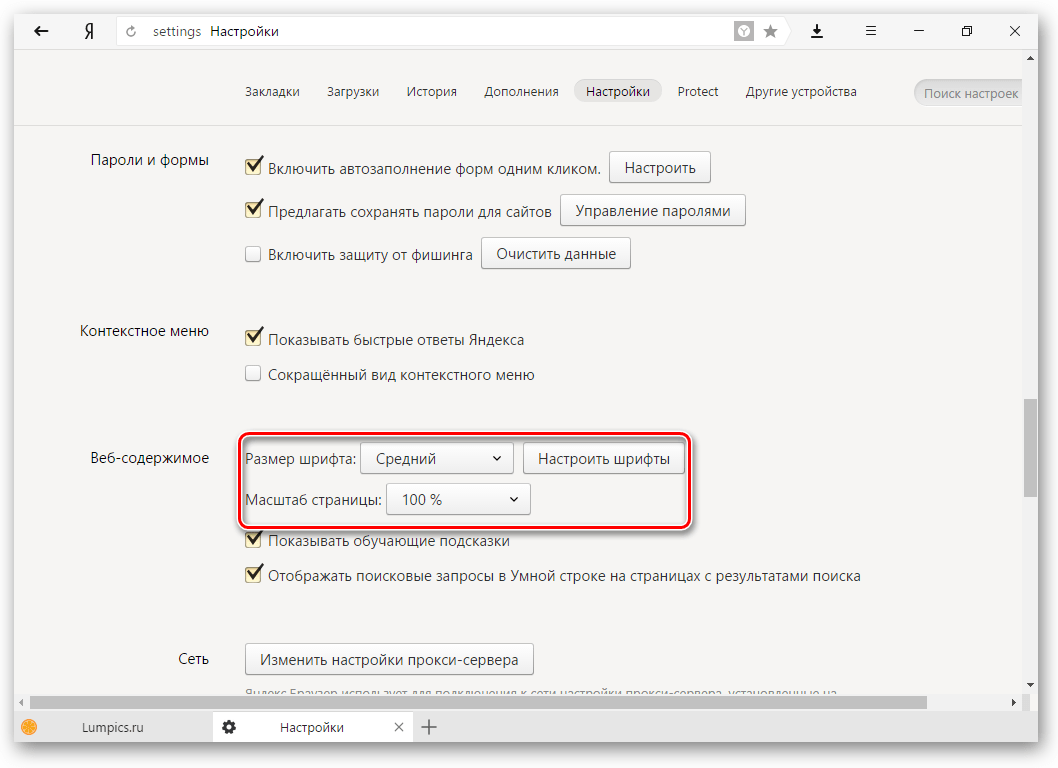The width and height of the screenshot is (1058, 768).
Task: Toggle 'Включить защиту от фишинга' checkbox
Action: [x=253, y=254]
